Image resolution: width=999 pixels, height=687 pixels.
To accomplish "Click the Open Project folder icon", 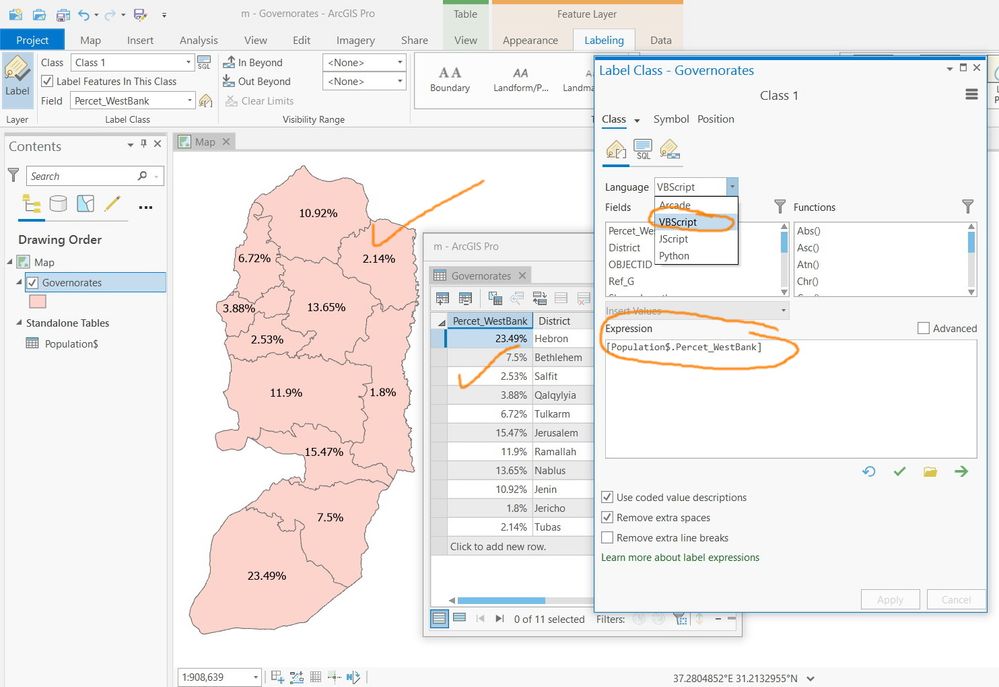I will (39, 13).
